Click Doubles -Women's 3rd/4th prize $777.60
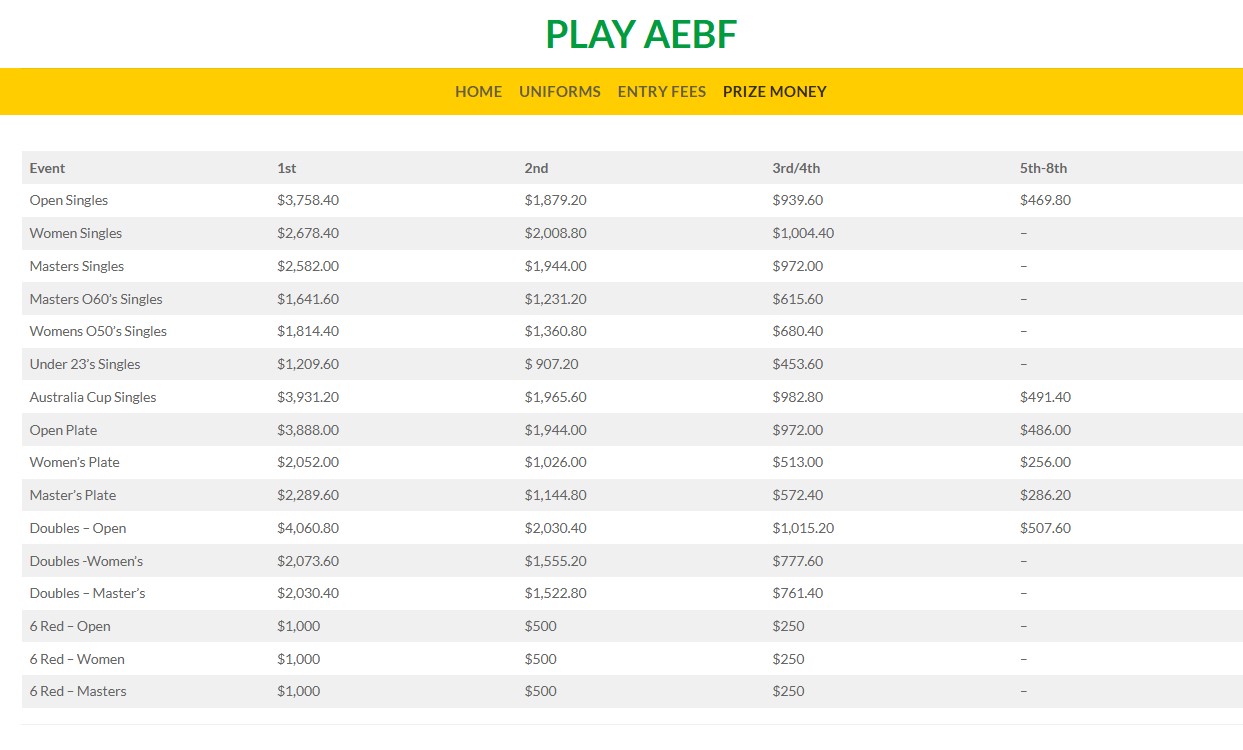1243x750 pixels. pyautogui.click(x=798, y=561)
